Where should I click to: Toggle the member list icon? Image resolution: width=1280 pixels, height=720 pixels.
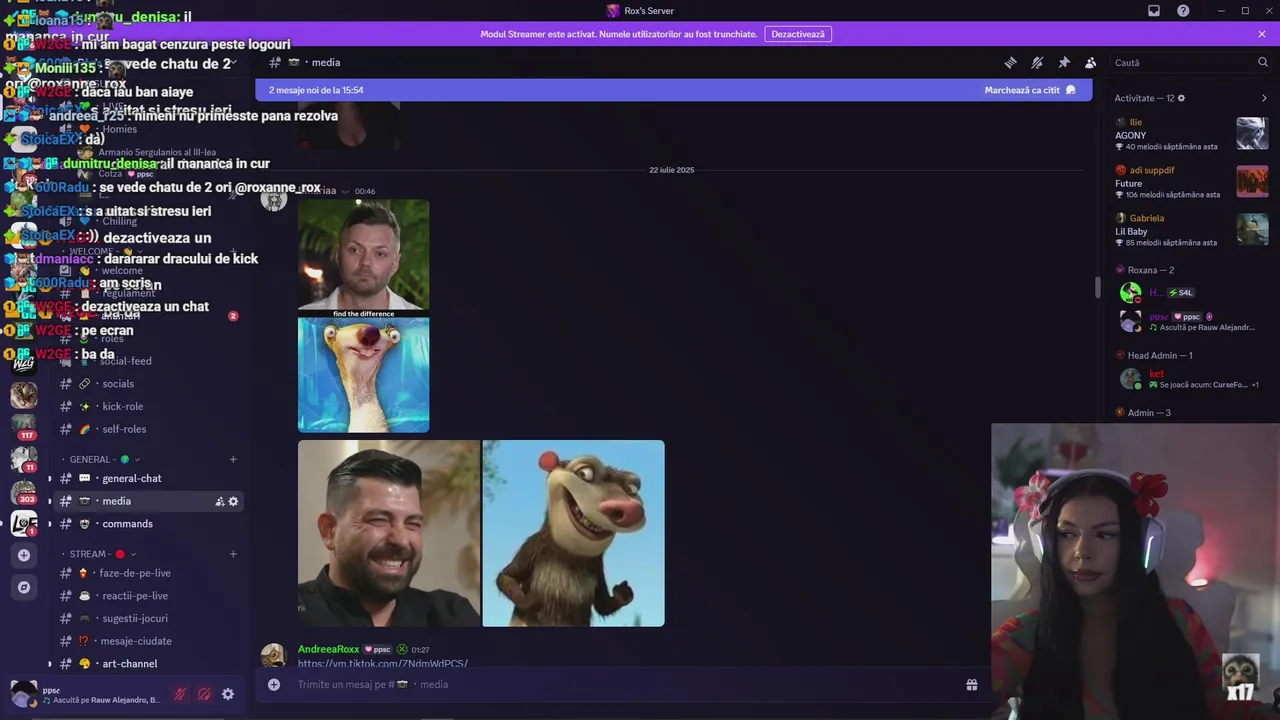point(1091,62)
